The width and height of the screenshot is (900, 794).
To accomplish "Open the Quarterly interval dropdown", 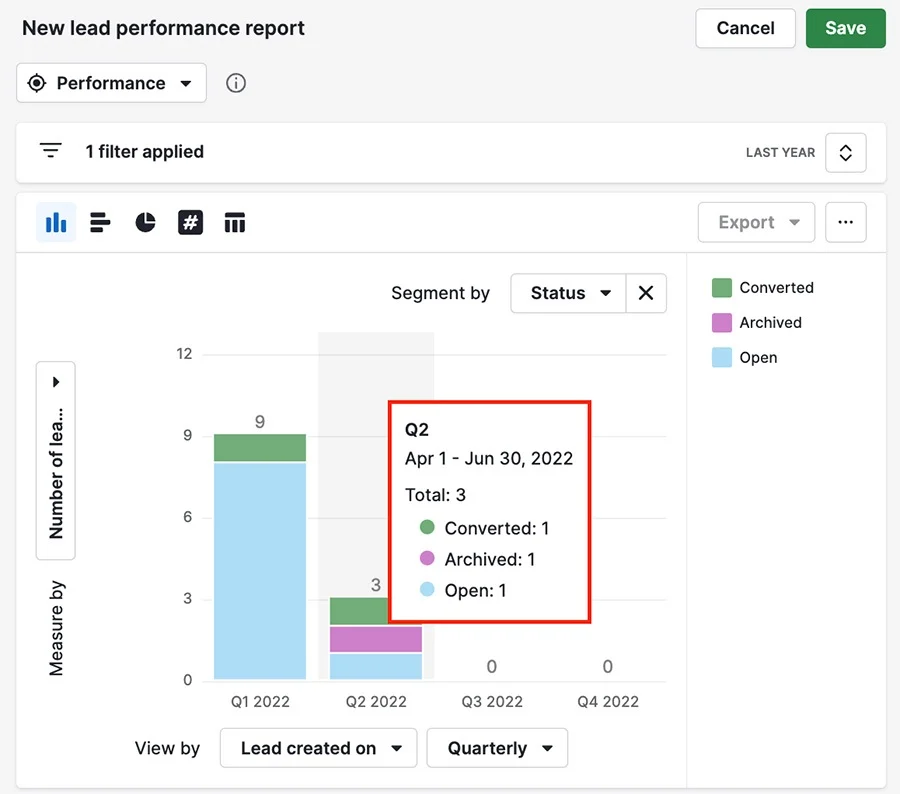I will (x=497, y=748).
